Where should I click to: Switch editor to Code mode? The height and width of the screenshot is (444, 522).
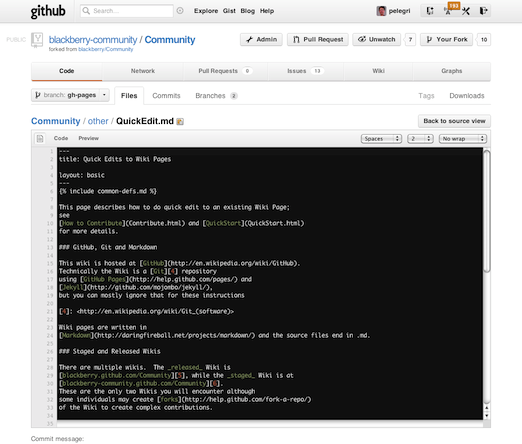(61, 138)
